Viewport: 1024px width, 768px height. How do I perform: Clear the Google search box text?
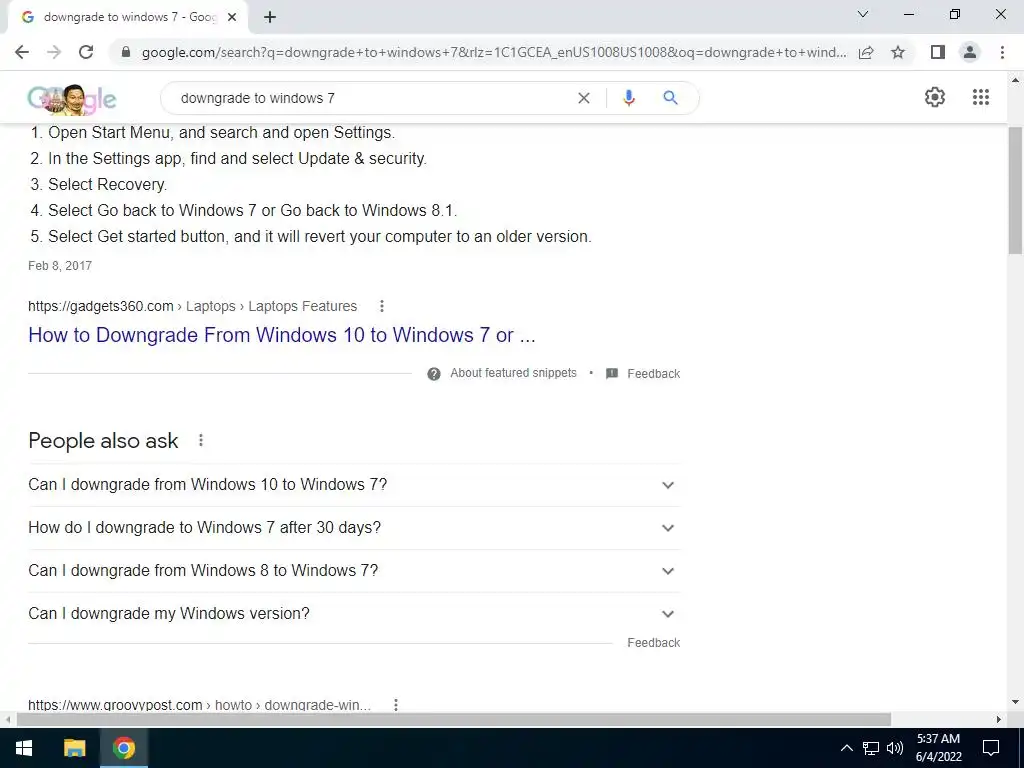(x=584, y=98)
